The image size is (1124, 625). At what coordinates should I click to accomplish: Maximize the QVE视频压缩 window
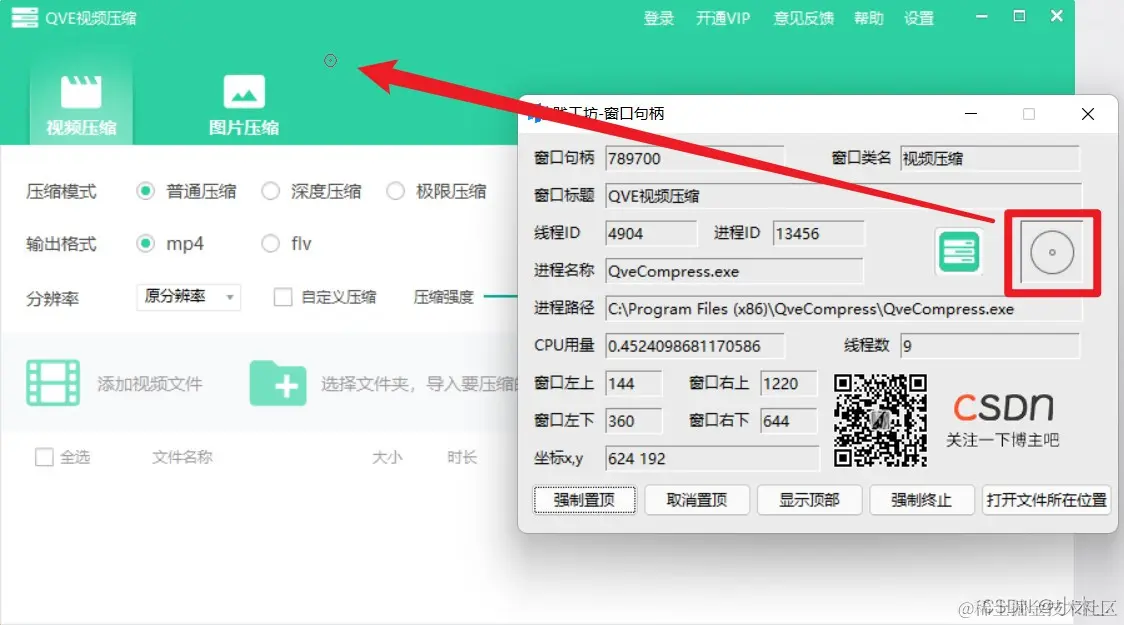click(1019, 16)
